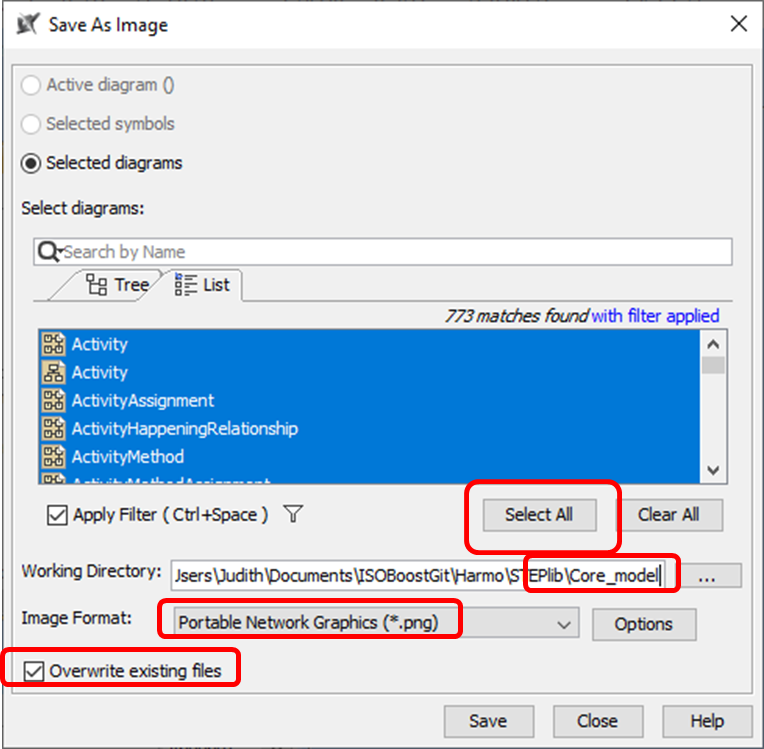Viewport: 764px width, 749px height.
Task: Switch to the Tree tab
Action: [118, 285]
